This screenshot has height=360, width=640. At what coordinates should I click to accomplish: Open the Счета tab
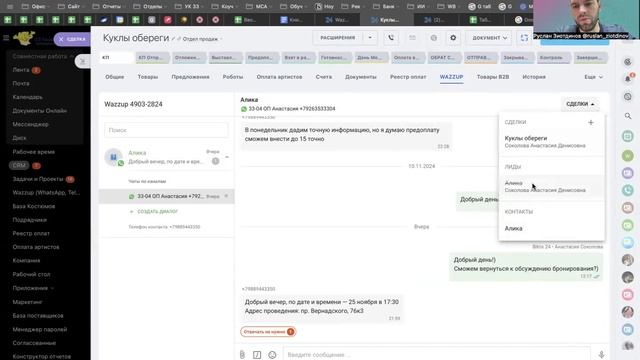click(324, 77)
